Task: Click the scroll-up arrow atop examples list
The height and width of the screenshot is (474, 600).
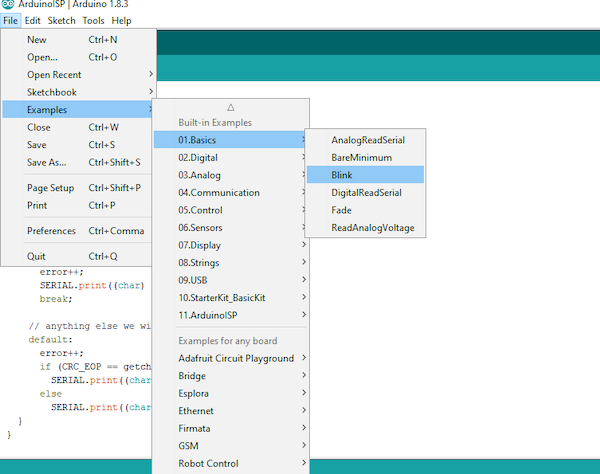Action: (x=231, y=107)
